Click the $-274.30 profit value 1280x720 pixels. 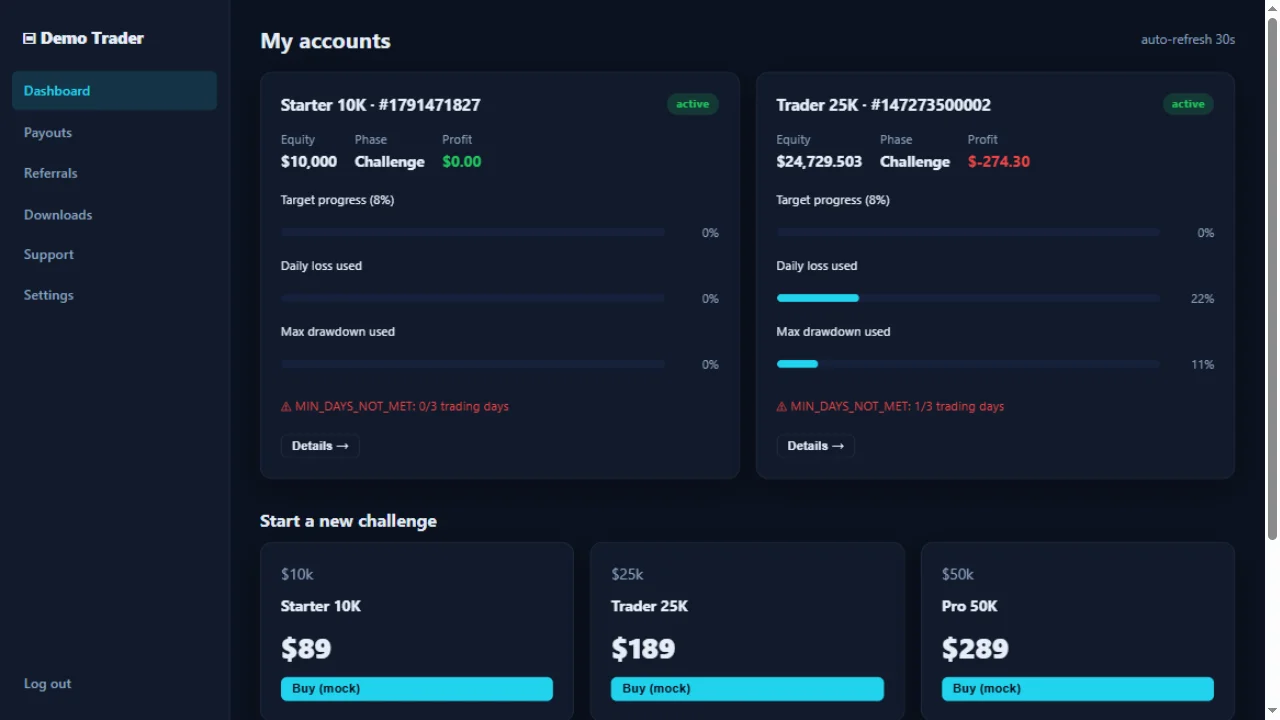click(999, 162)
